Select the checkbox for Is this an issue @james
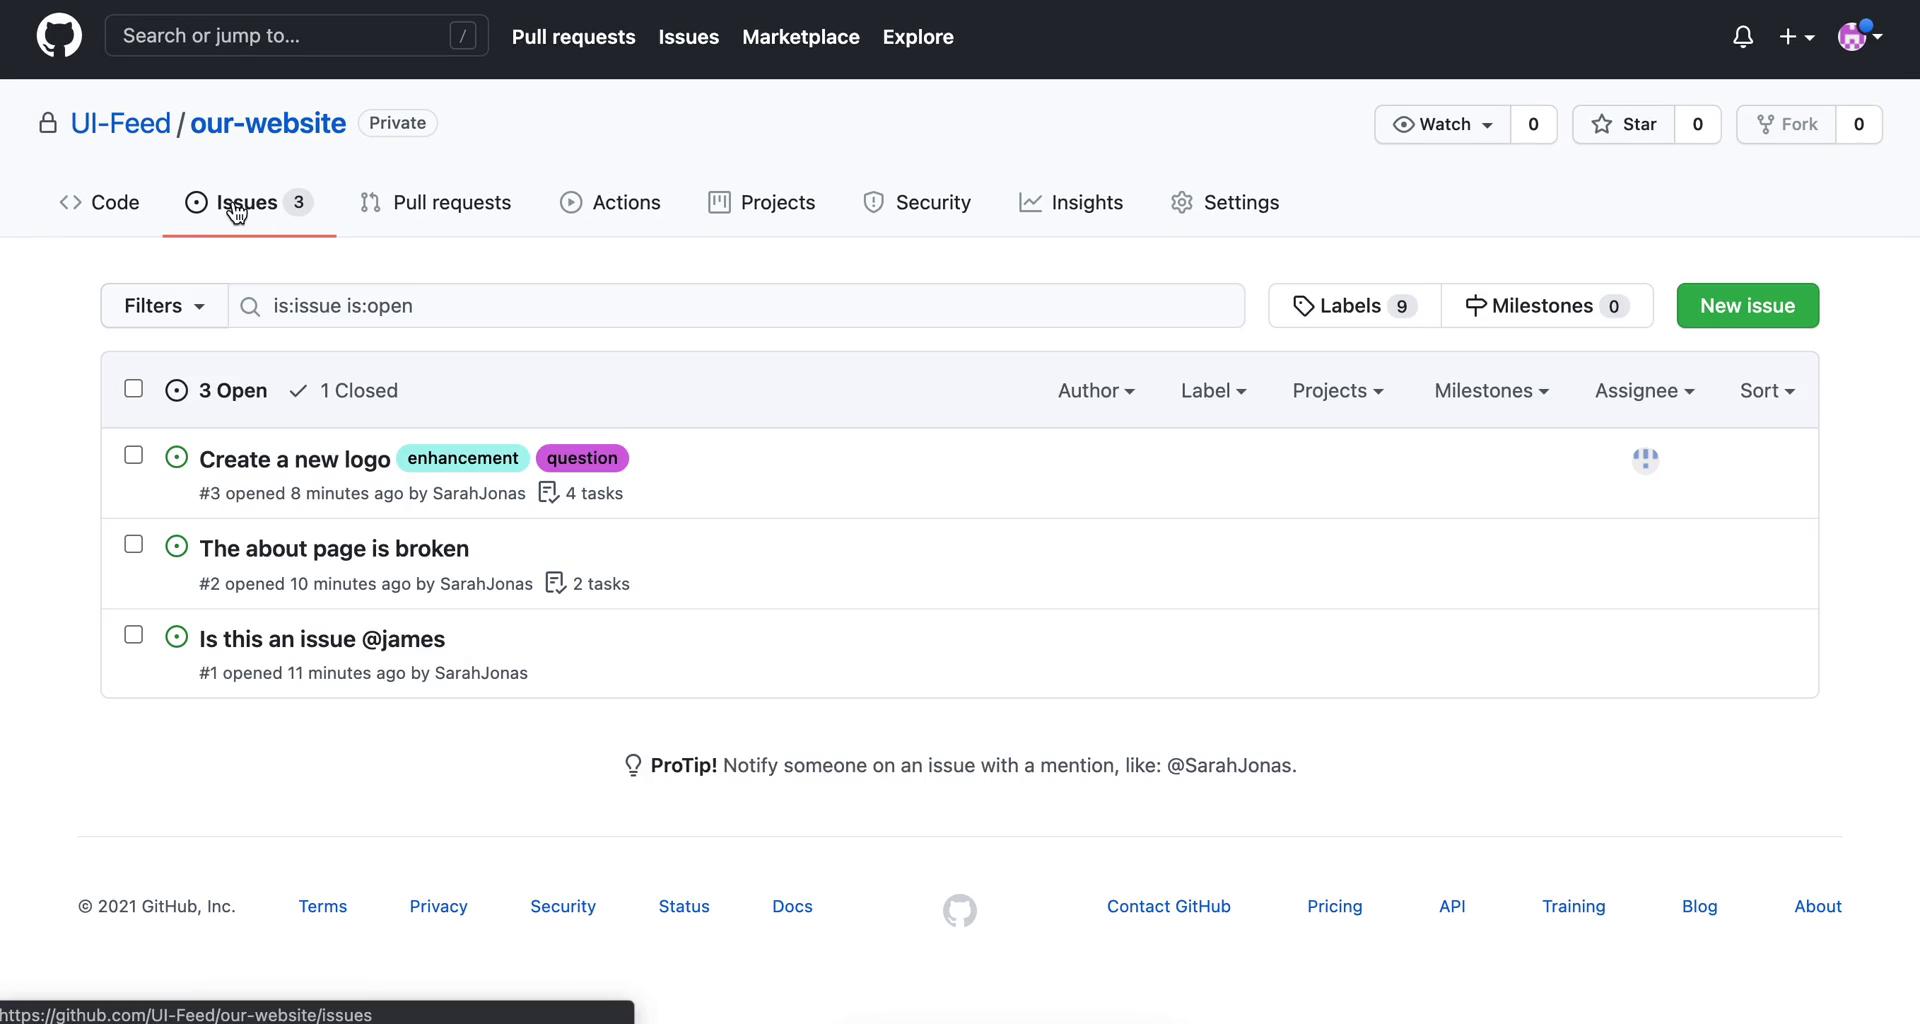 [133, 635]
